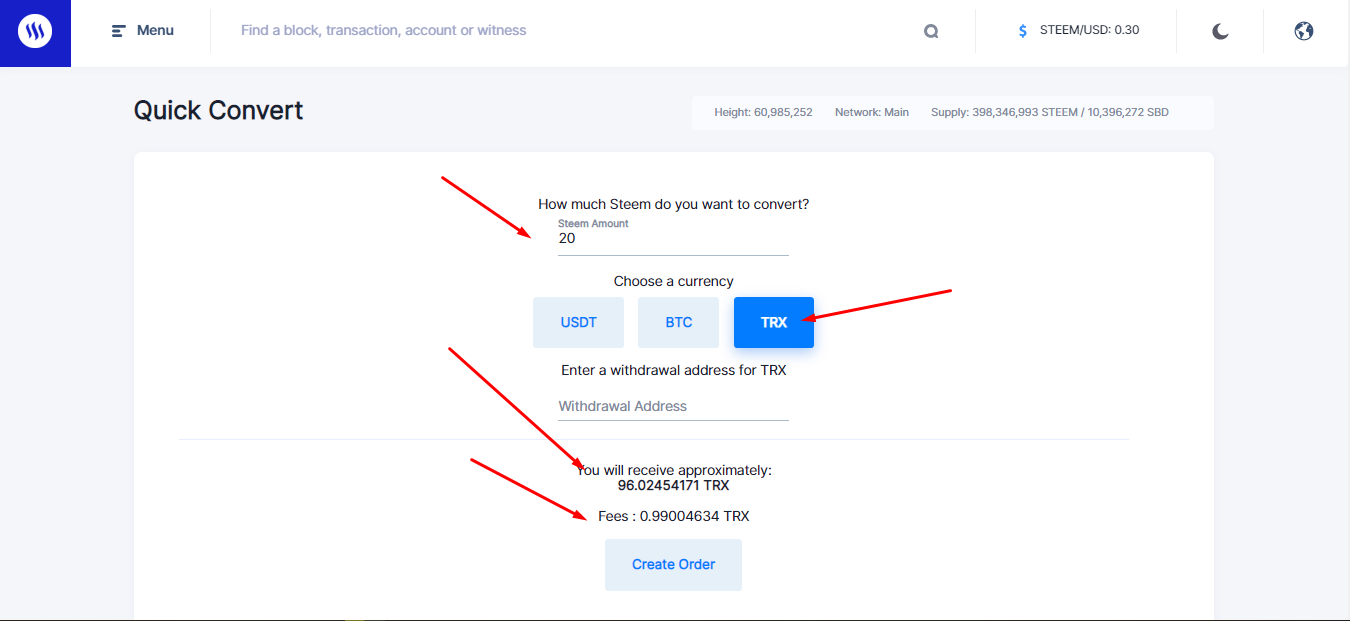
Task: Click the Network: Main text
Action: 872,112
